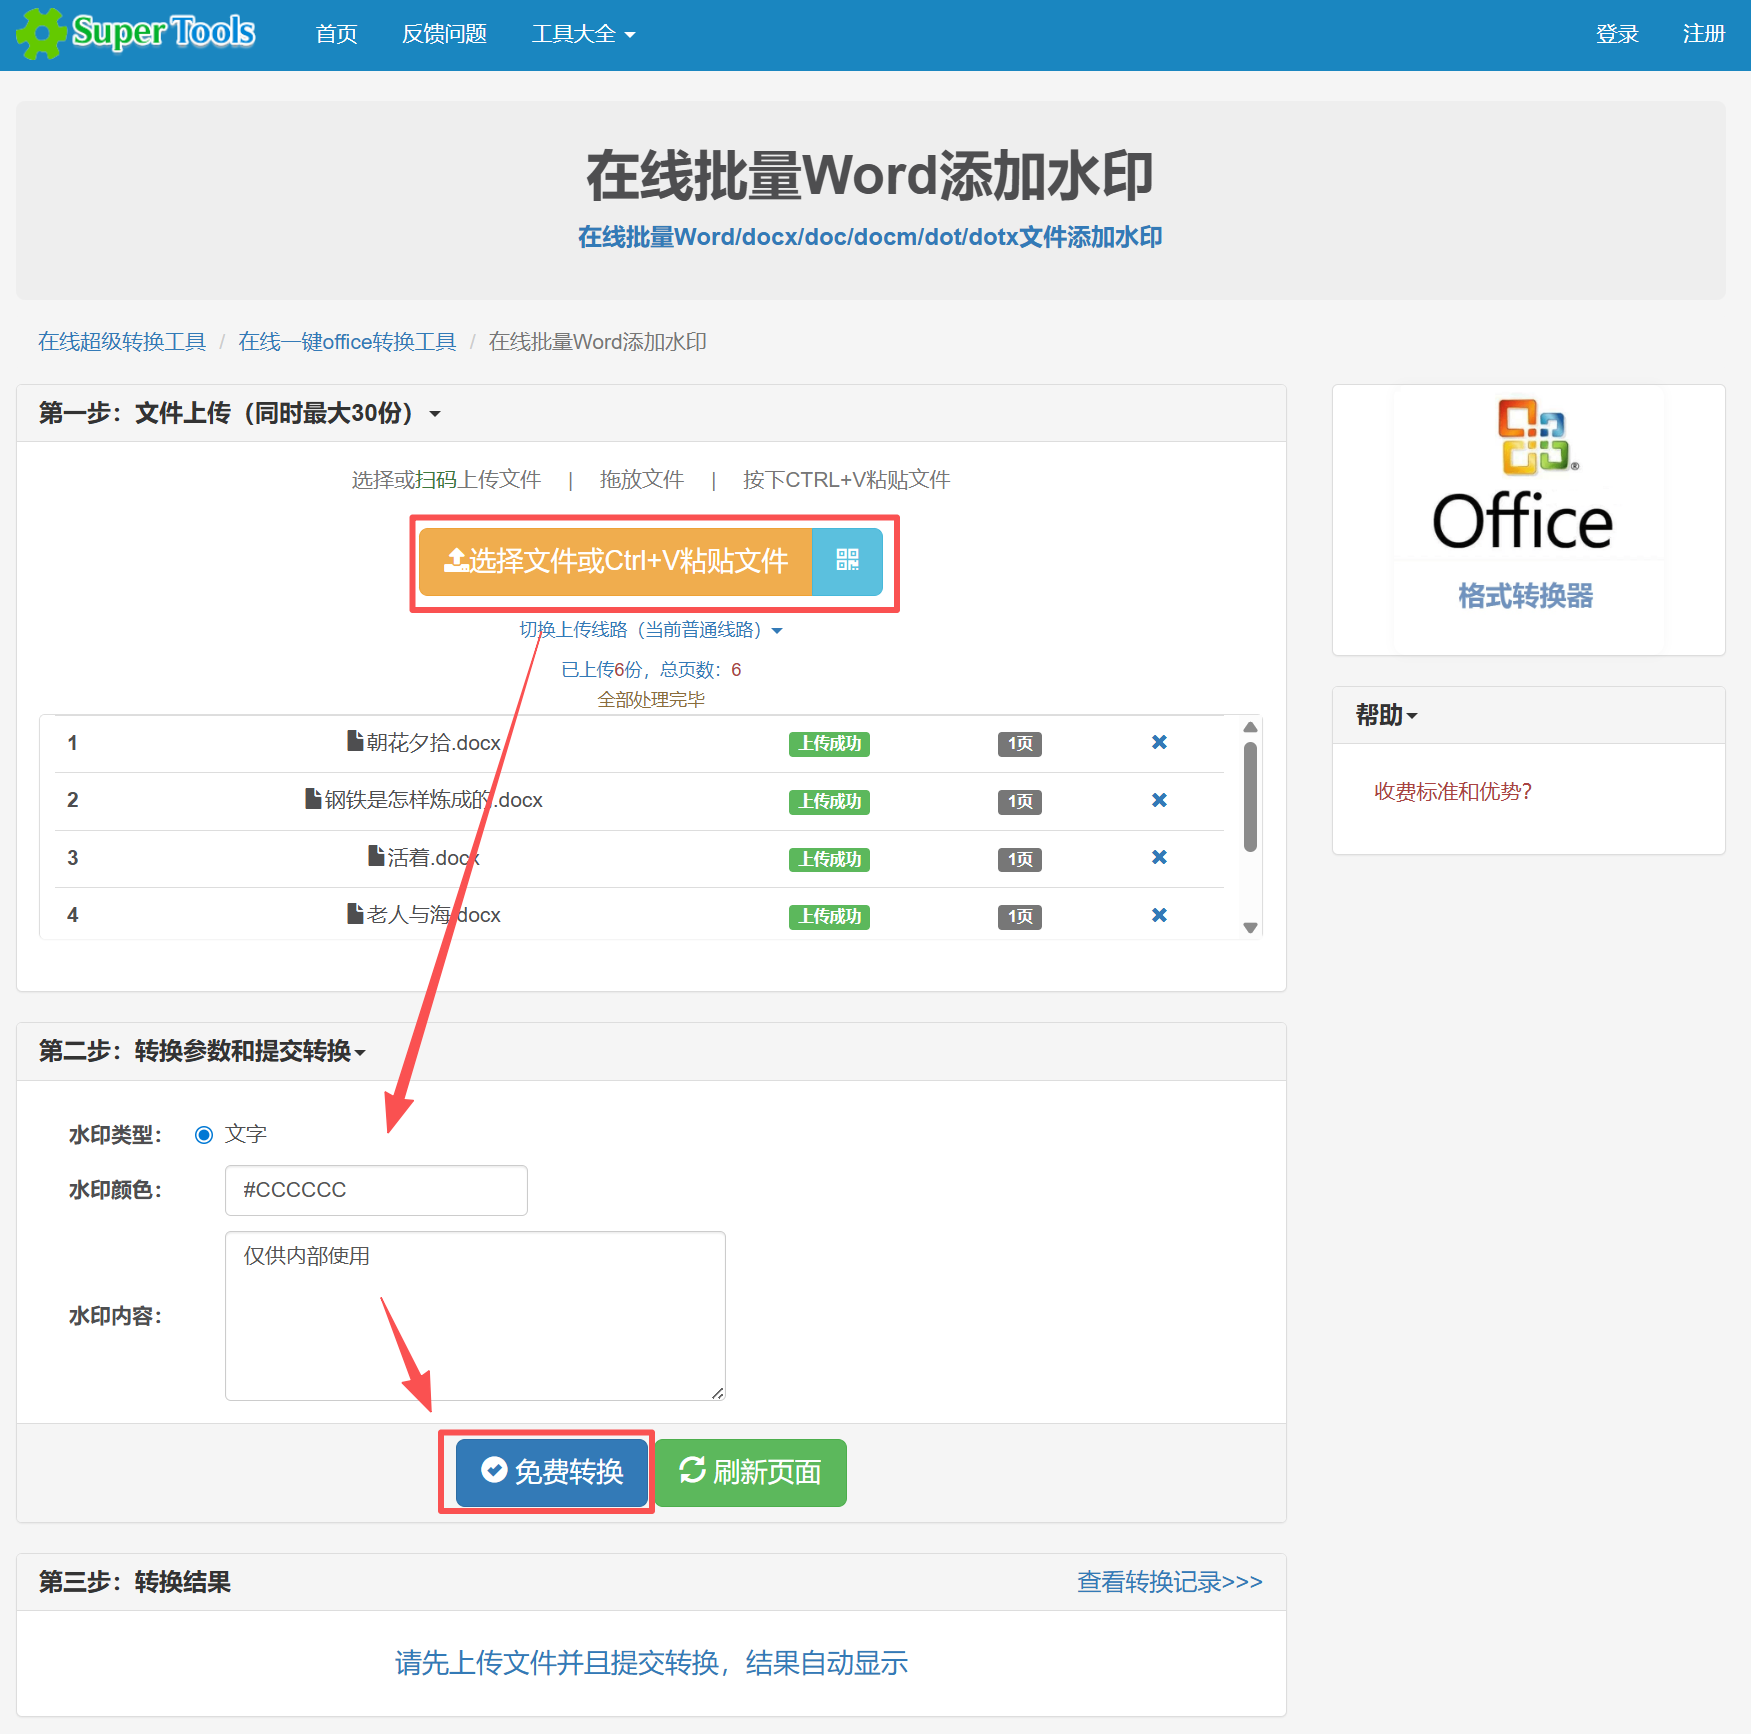The width and height of the screenshot is (1751, 1734).
Task: Delete 活着.doc via its X icon
Action: click(1158, 857)
